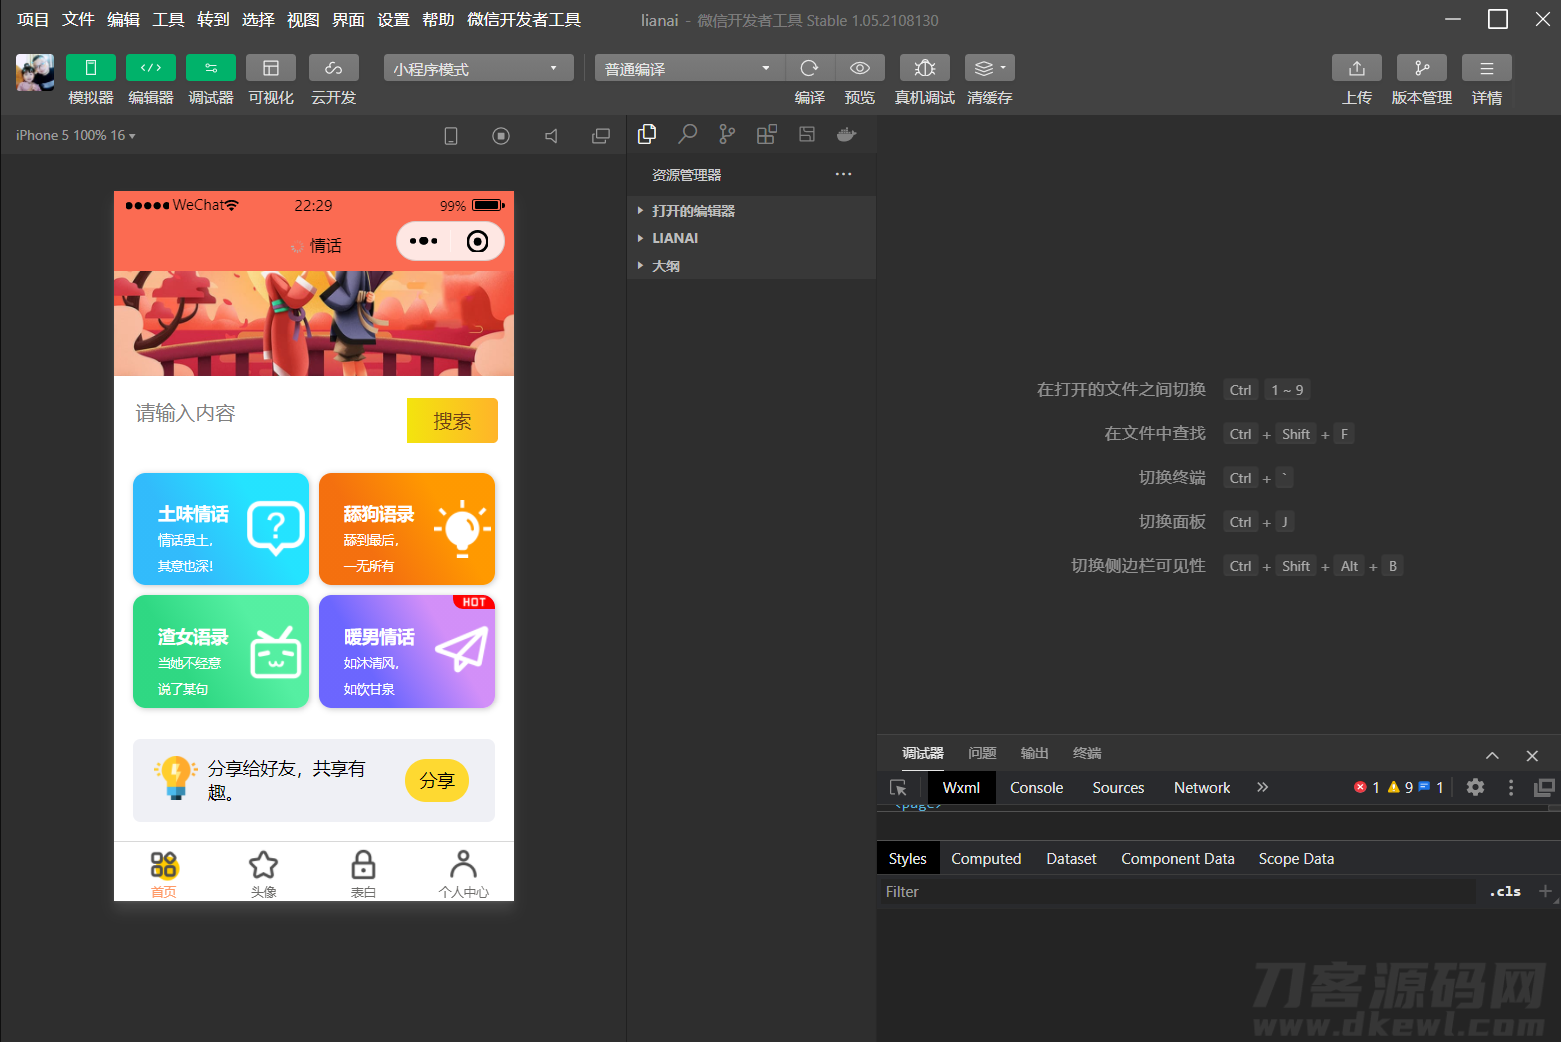Image resolution: width=1561 pixels, height=1042 pixels.
Task: Click the upload icon
Action: (x=1356, y=68)
